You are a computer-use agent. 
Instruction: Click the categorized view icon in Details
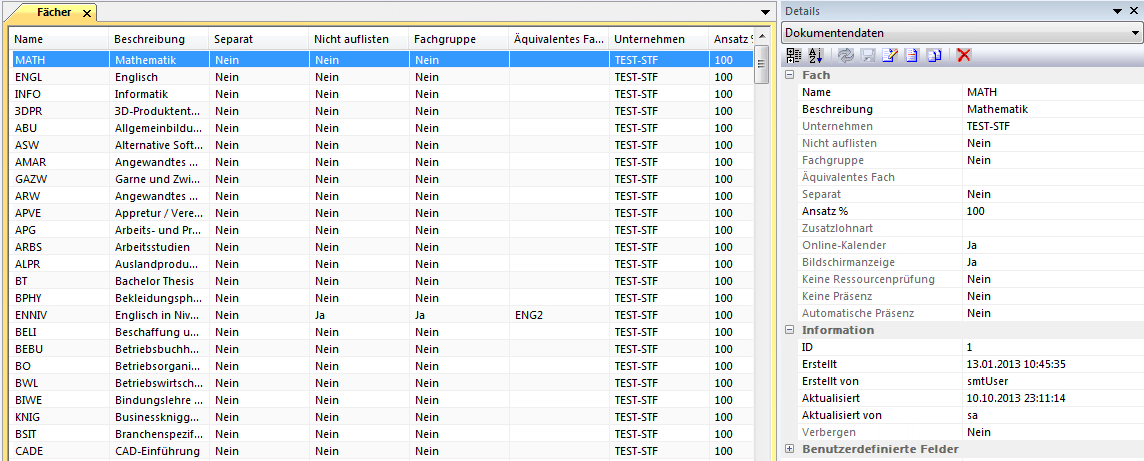794,55
